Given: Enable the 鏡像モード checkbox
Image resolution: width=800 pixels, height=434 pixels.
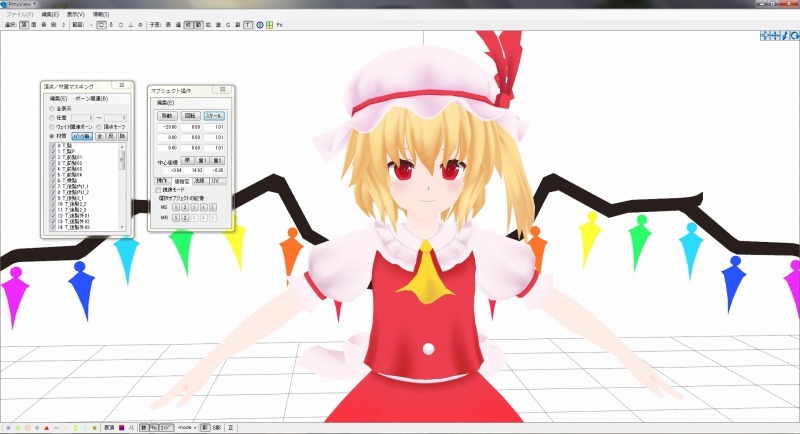Looking at the screenshot, I should click(158, 190).
